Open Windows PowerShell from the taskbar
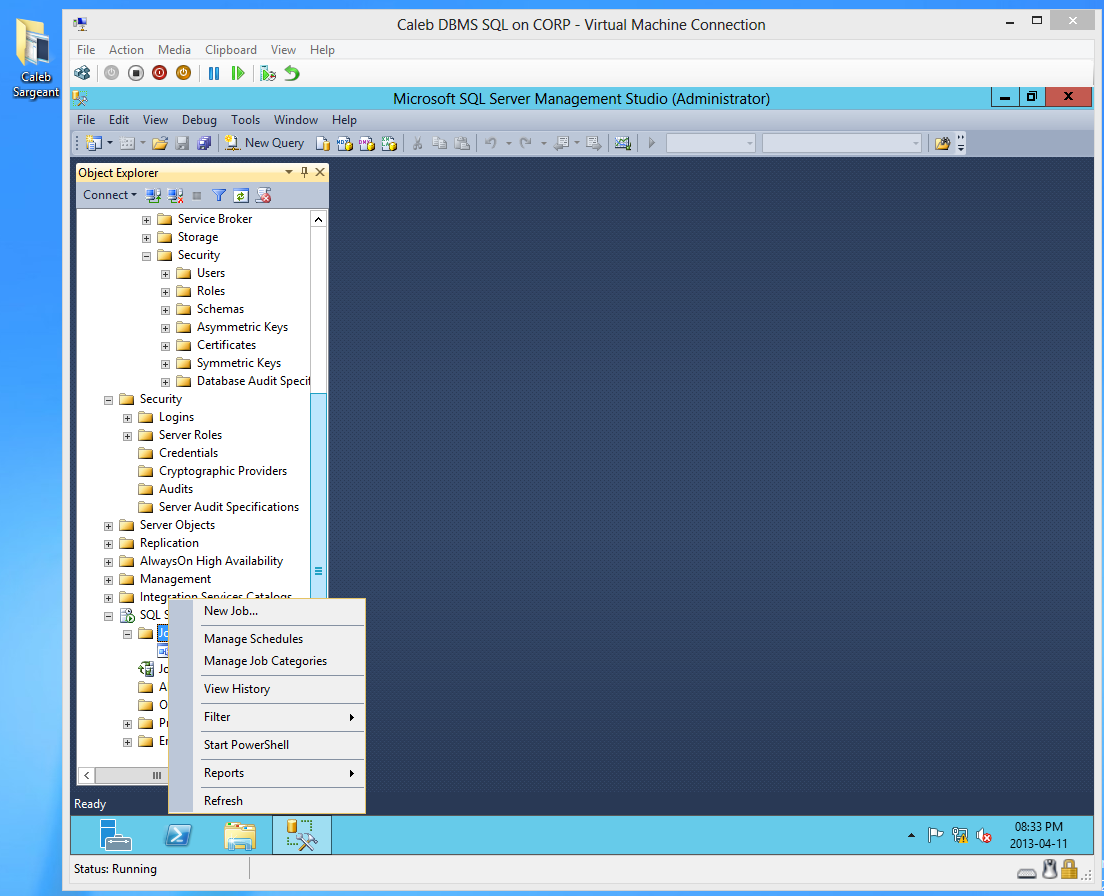 tap(177, 835)
